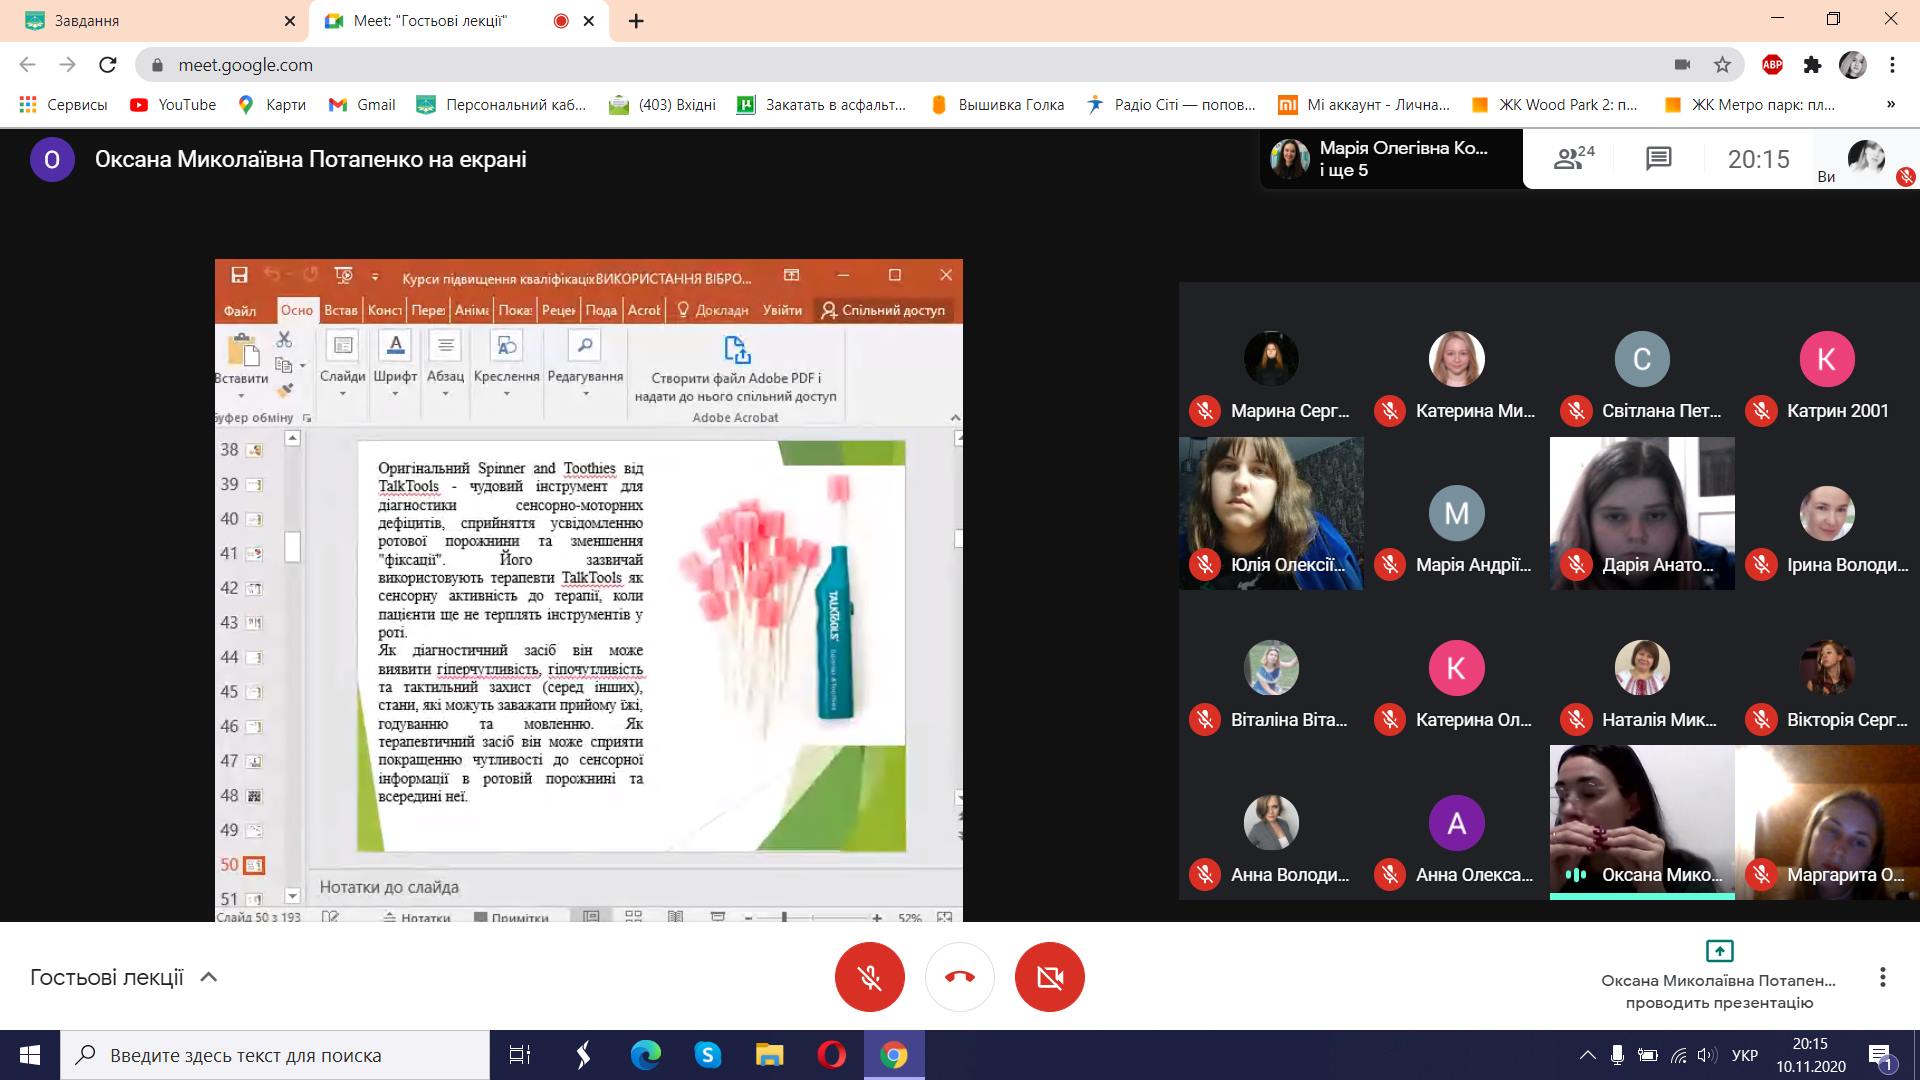Click the camera indicator in the address bar
This screenshot has height=1080, width=1920.
coord(1682,65)
